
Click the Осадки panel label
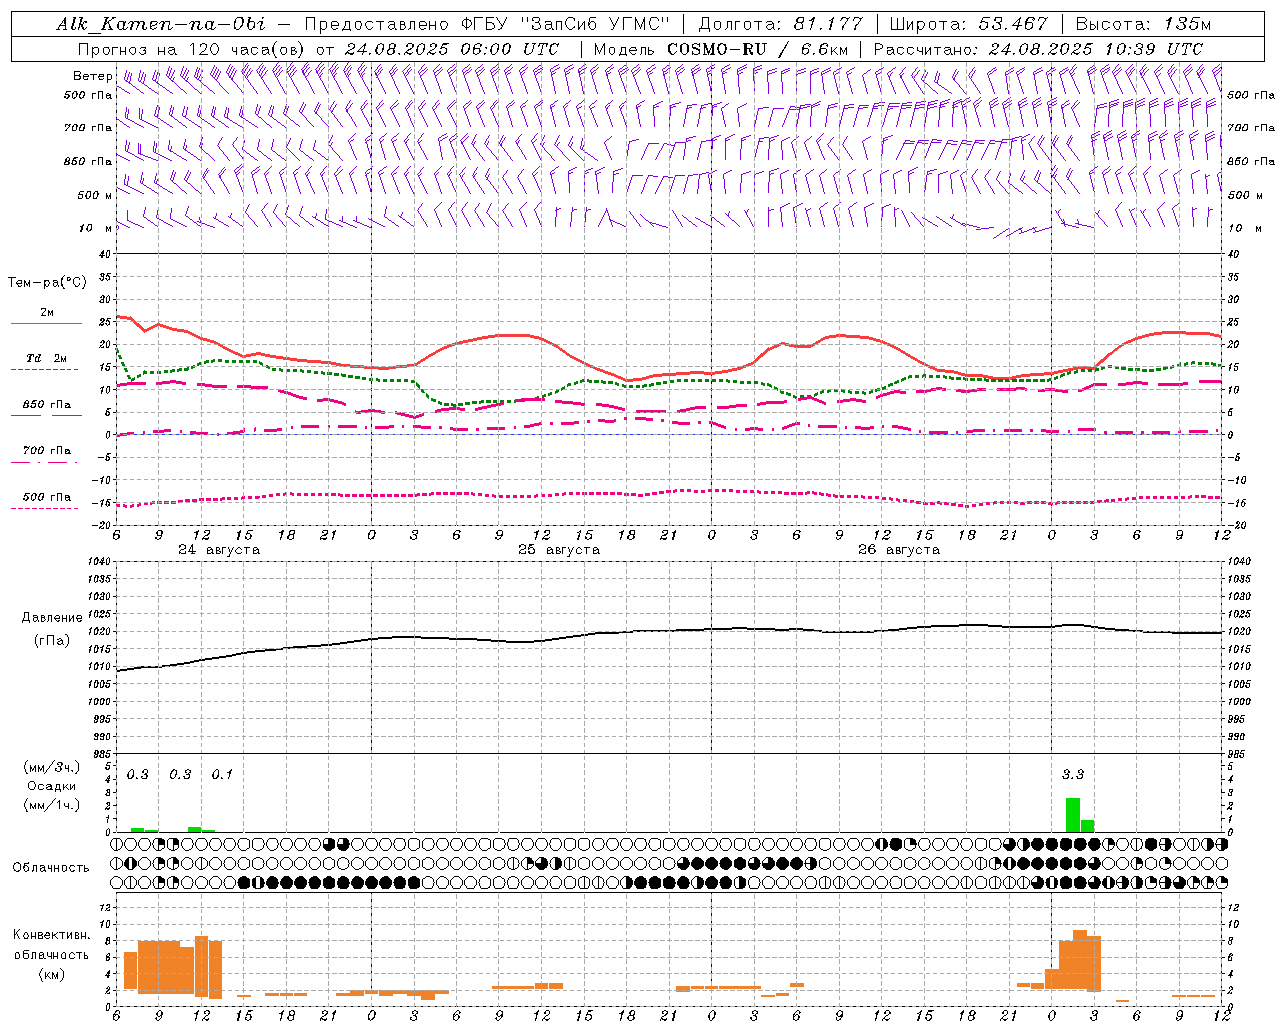[x=51, y=786]
